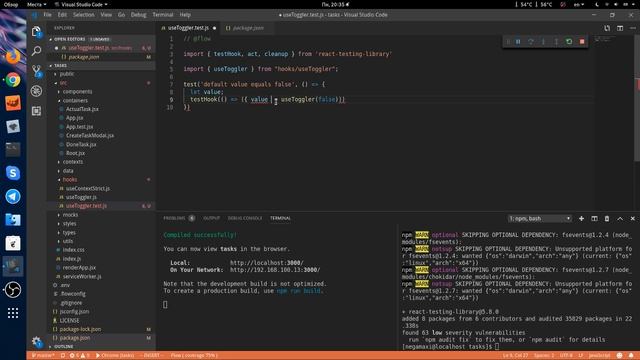640x360 pixels.
Task: Click debug Step Out button
Action: click(x=556, y=42)
